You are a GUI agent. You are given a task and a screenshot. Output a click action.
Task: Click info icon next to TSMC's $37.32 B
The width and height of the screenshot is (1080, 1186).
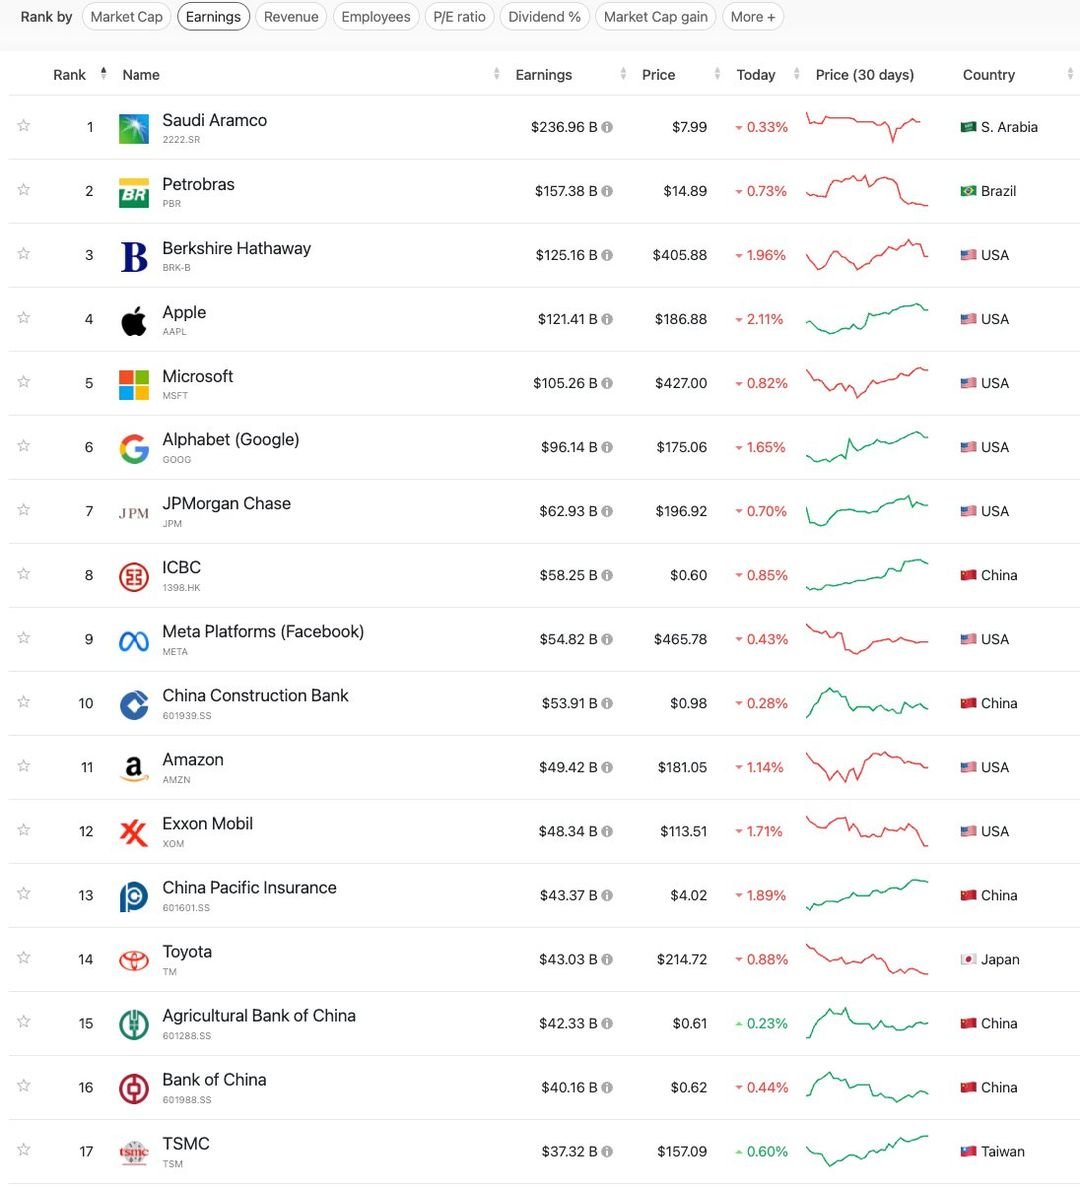coord(607,1151)
